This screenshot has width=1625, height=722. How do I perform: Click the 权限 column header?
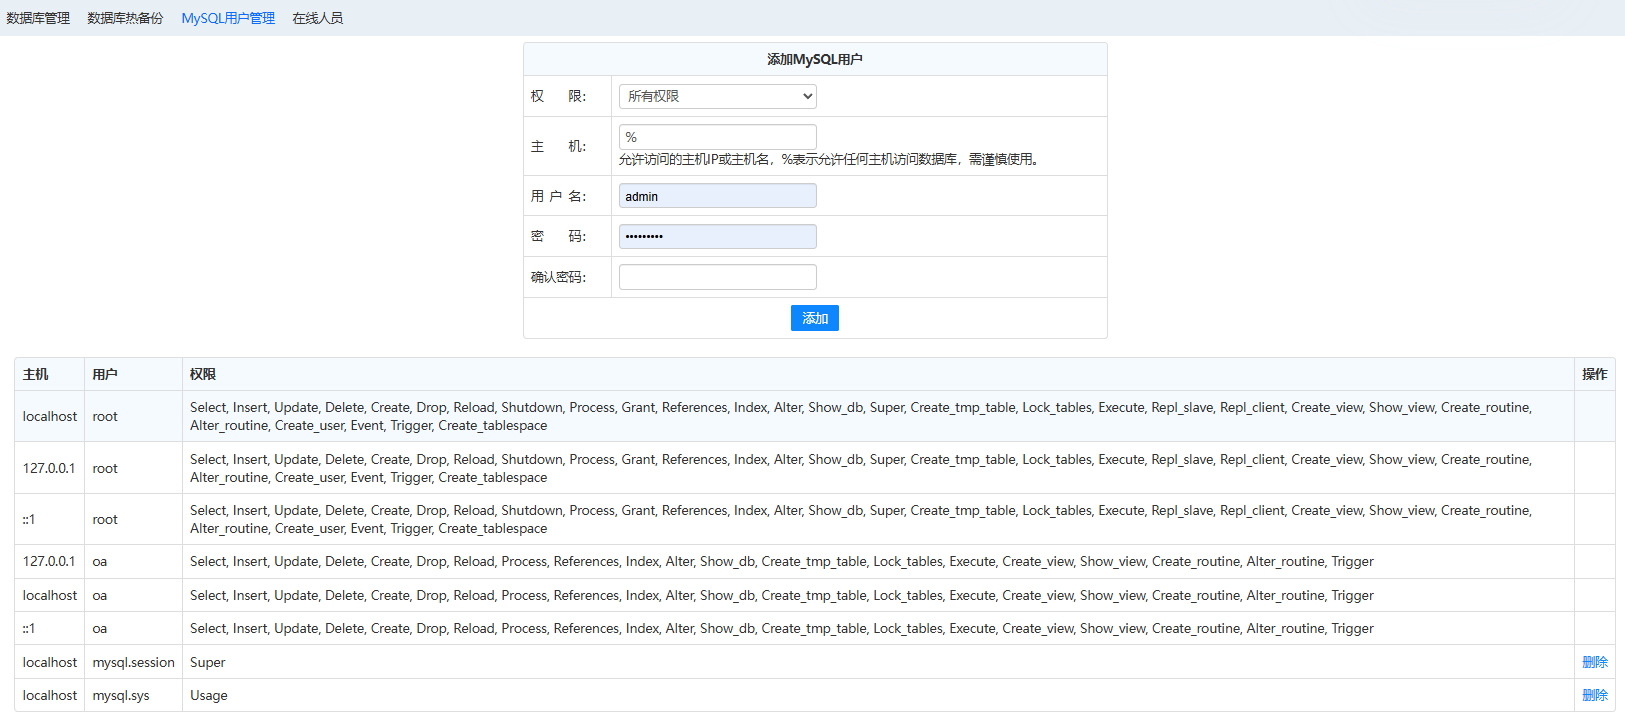(203, 374)
